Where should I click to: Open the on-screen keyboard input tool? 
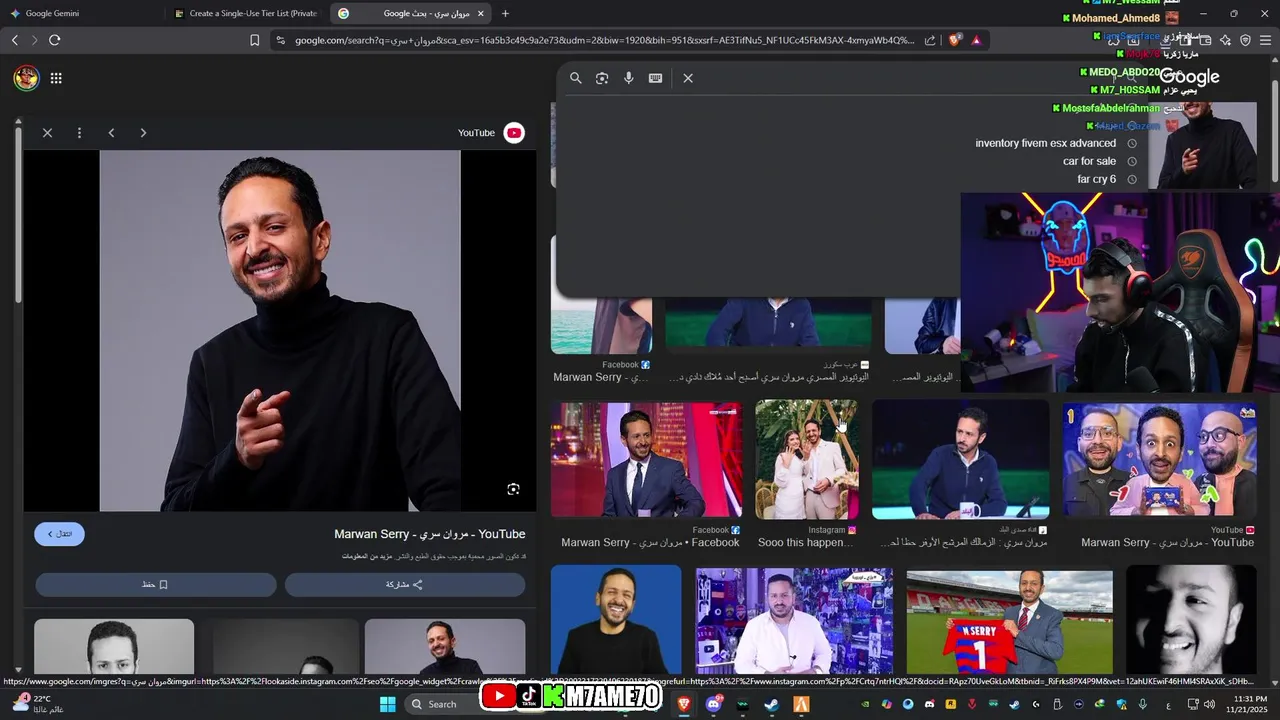coord(656,78)
